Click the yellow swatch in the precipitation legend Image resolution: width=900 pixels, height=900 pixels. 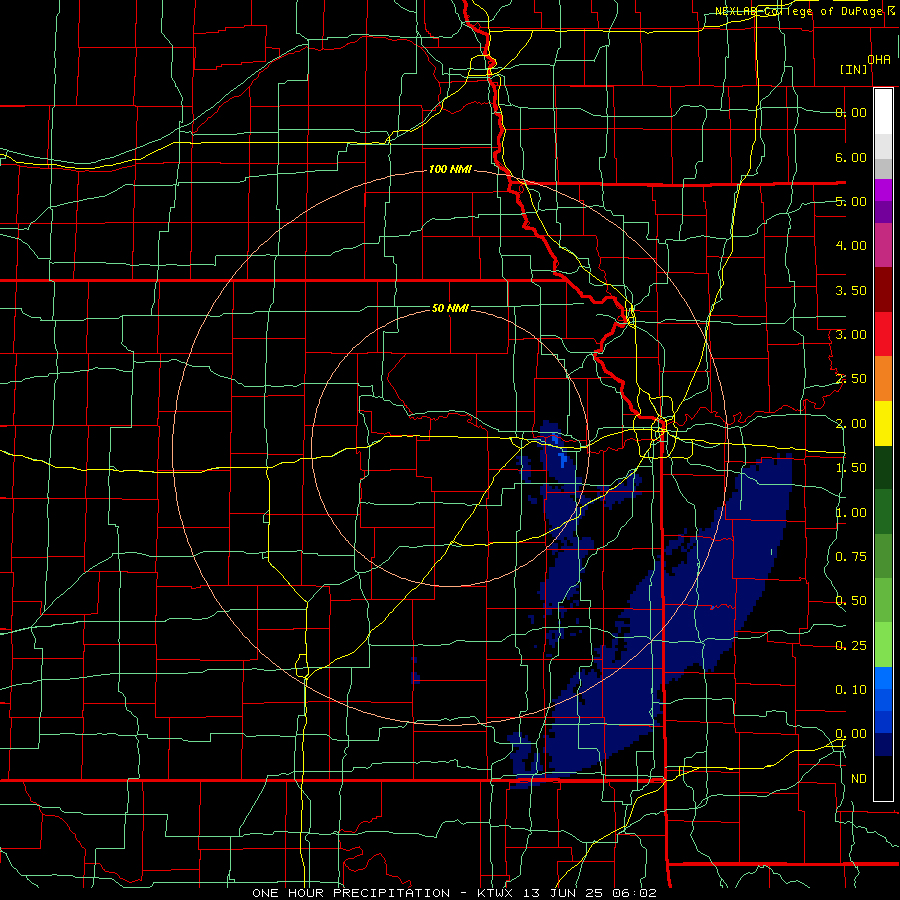883,423
